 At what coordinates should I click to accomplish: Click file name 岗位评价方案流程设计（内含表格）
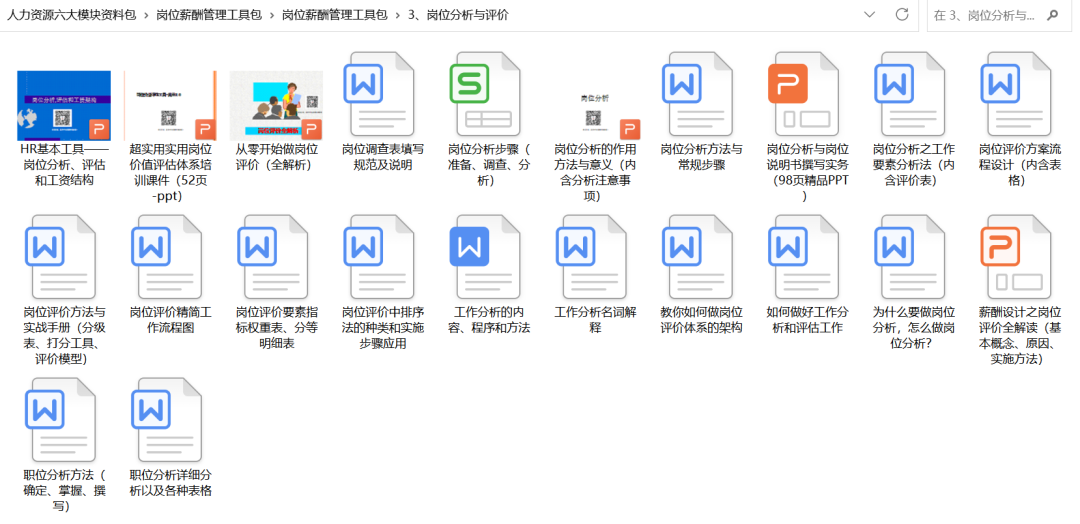1019,165
